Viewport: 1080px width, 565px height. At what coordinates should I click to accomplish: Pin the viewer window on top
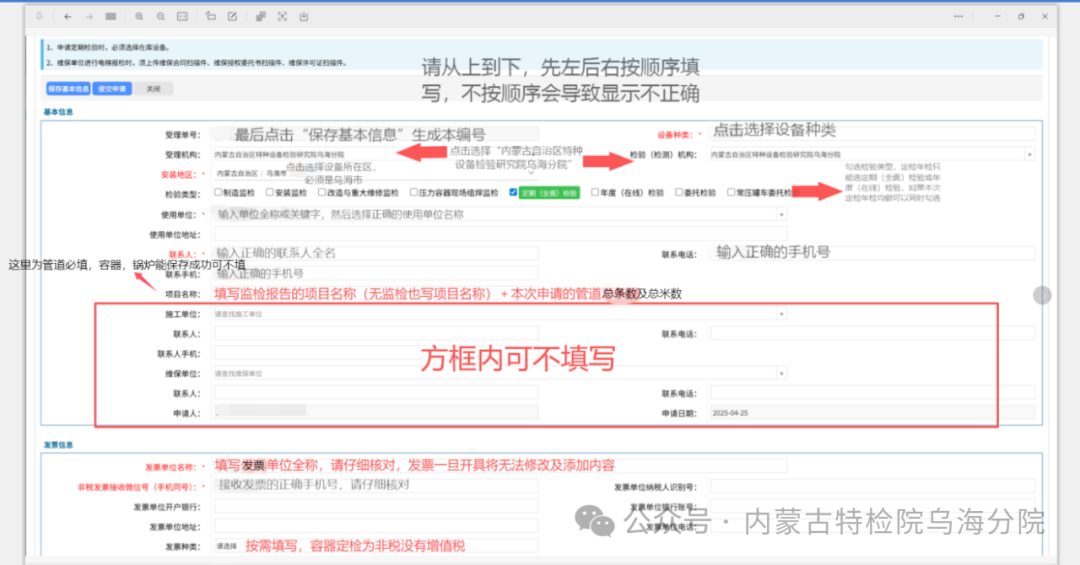[x=39, y=17]
